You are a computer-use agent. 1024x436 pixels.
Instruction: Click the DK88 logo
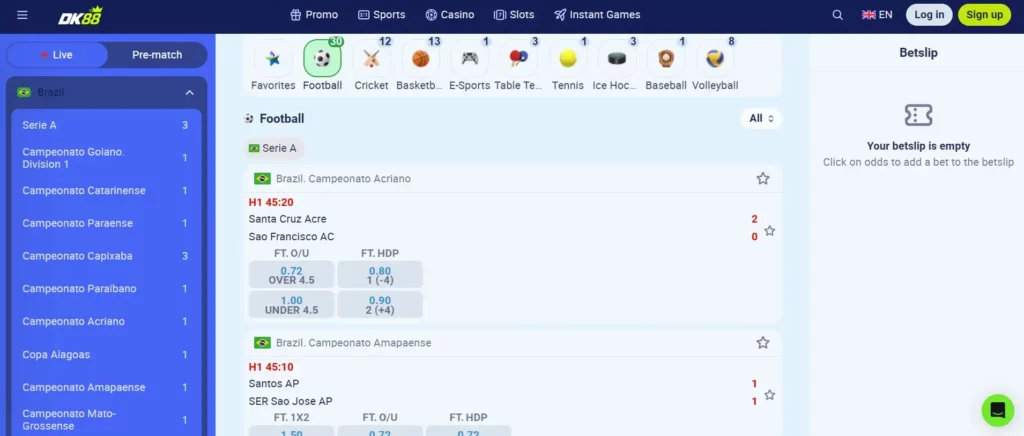(x=80, y=15)
